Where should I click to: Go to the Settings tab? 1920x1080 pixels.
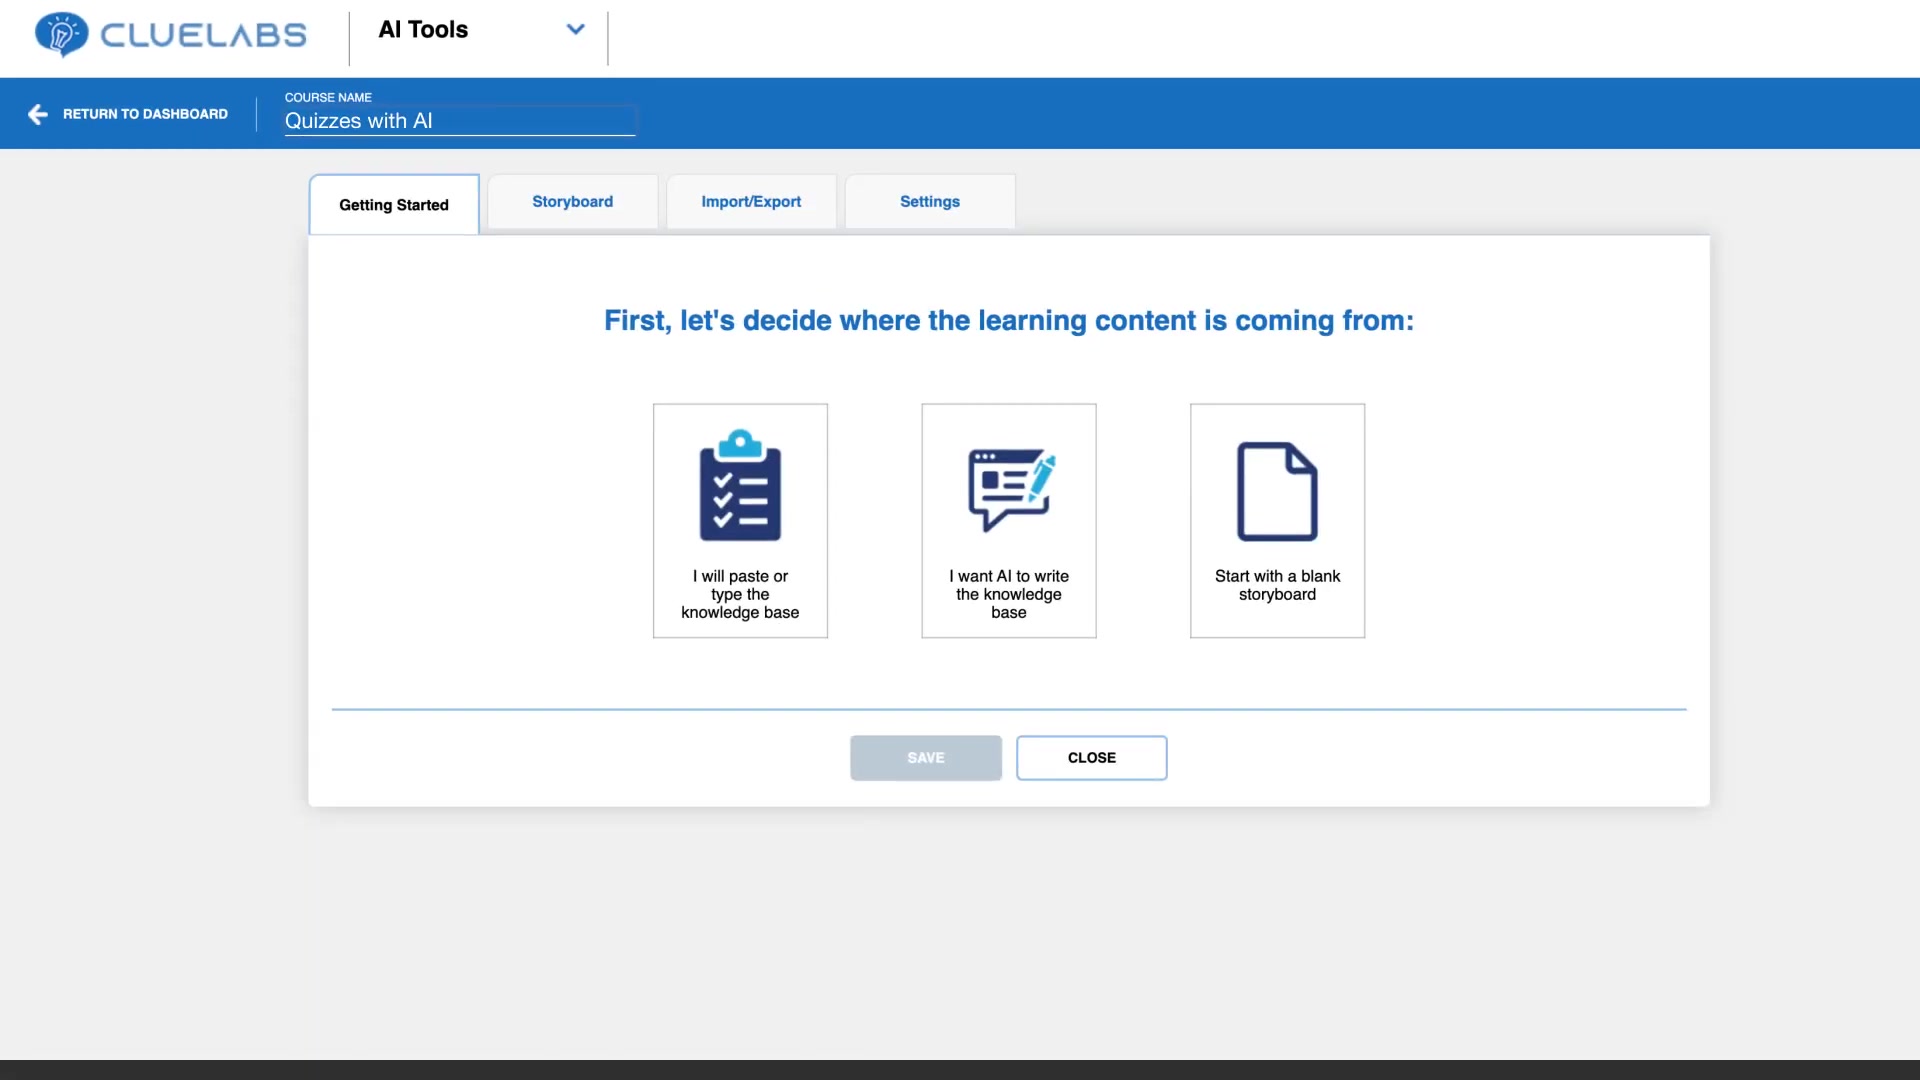click(929, 201)
